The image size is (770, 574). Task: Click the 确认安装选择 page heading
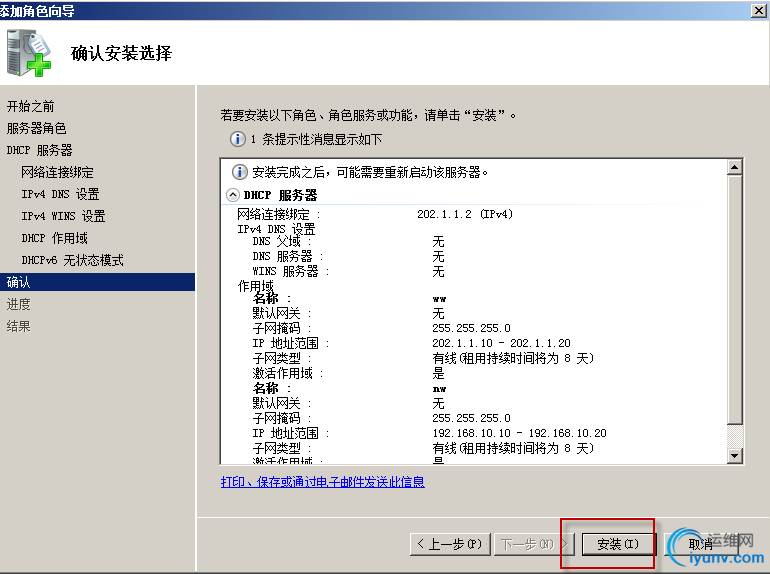click(121, 53)
